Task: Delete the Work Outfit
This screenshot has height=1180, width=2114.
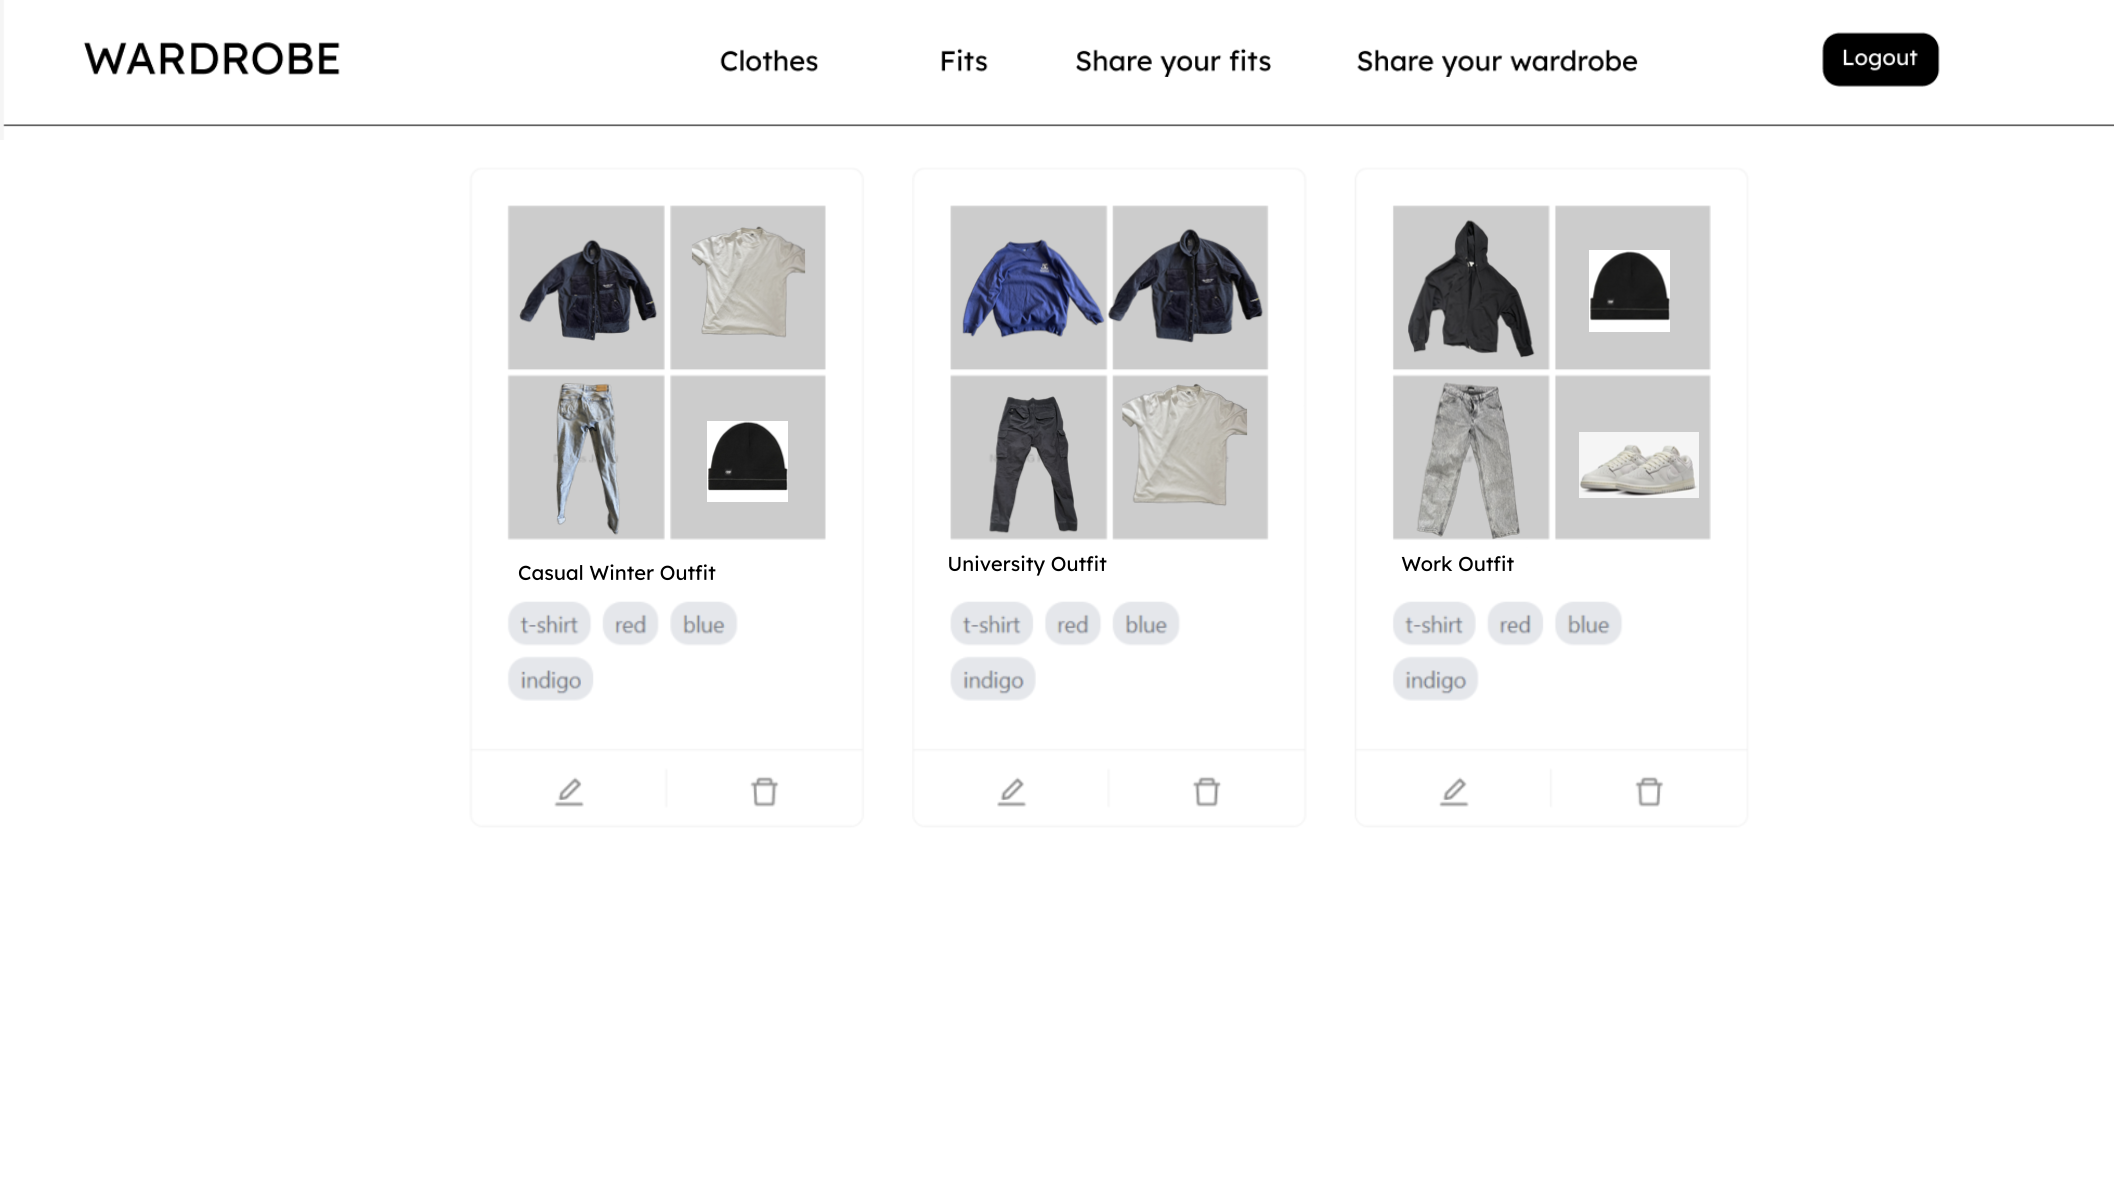Action: click(1649, 789)
